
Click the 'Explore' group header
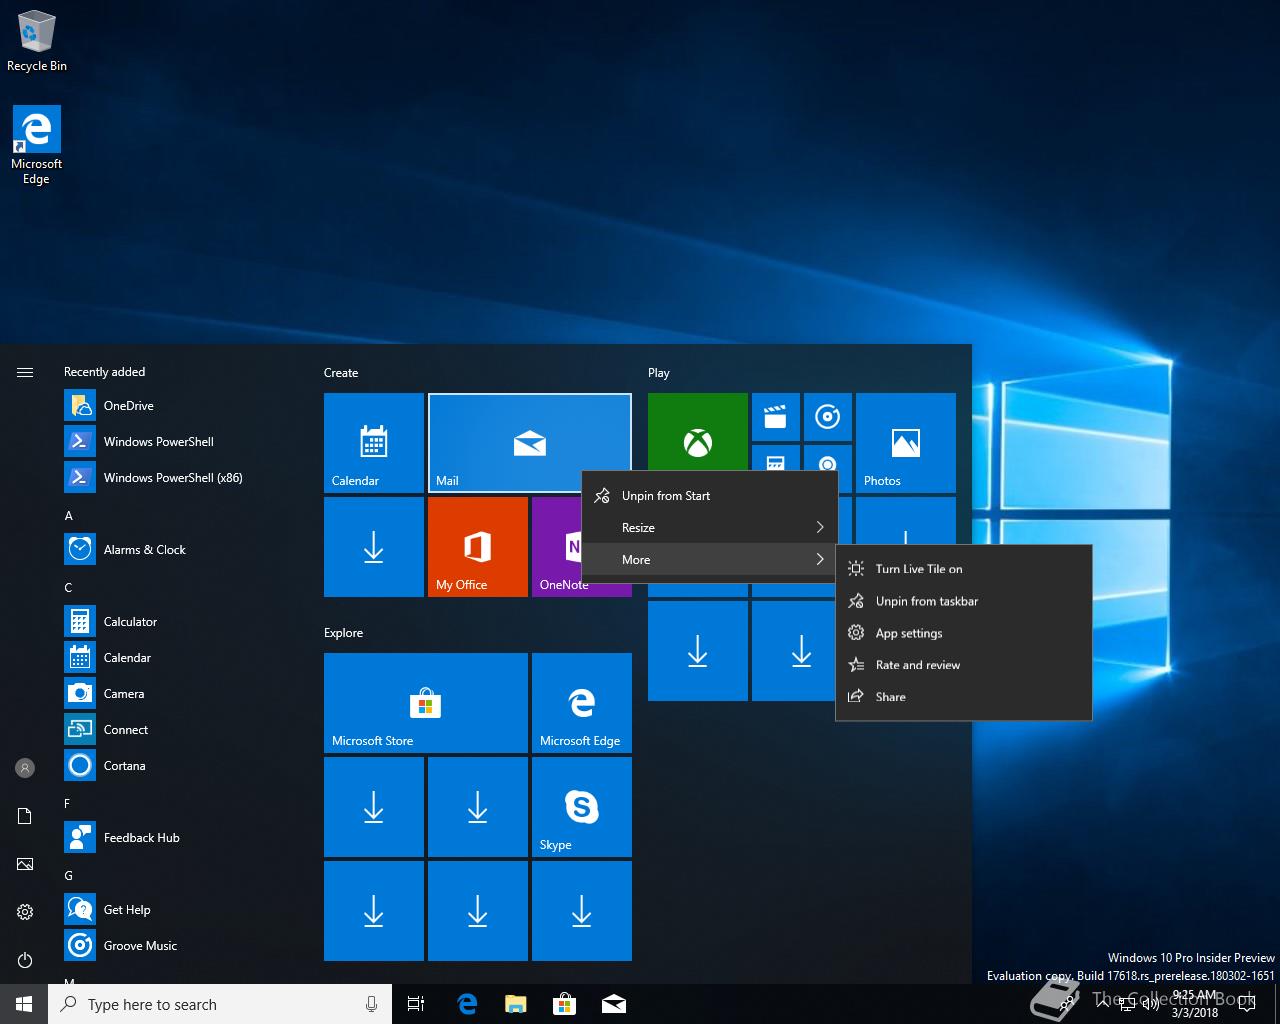coord(343,632)
